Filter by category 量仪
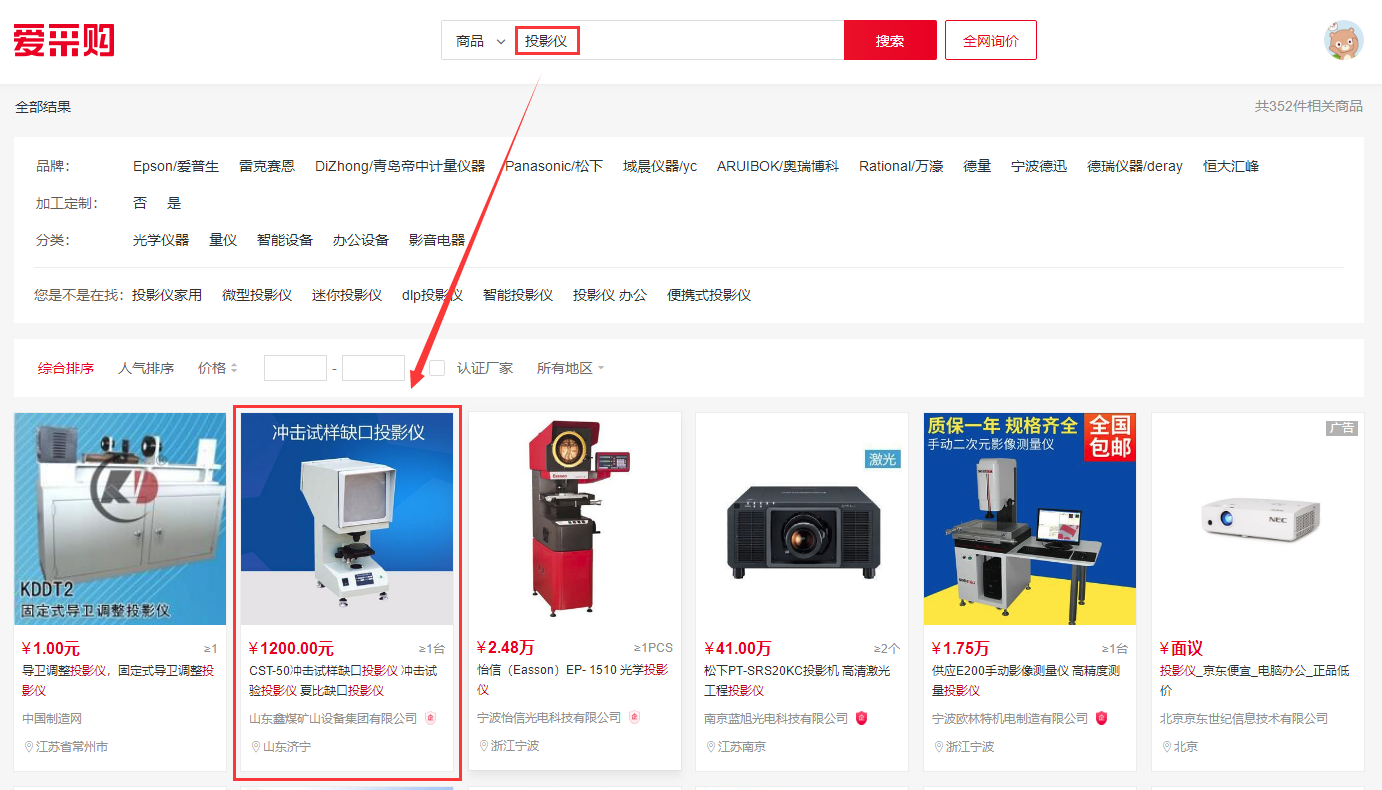Viewport: 1382px width, 790px height. point(223,240)
